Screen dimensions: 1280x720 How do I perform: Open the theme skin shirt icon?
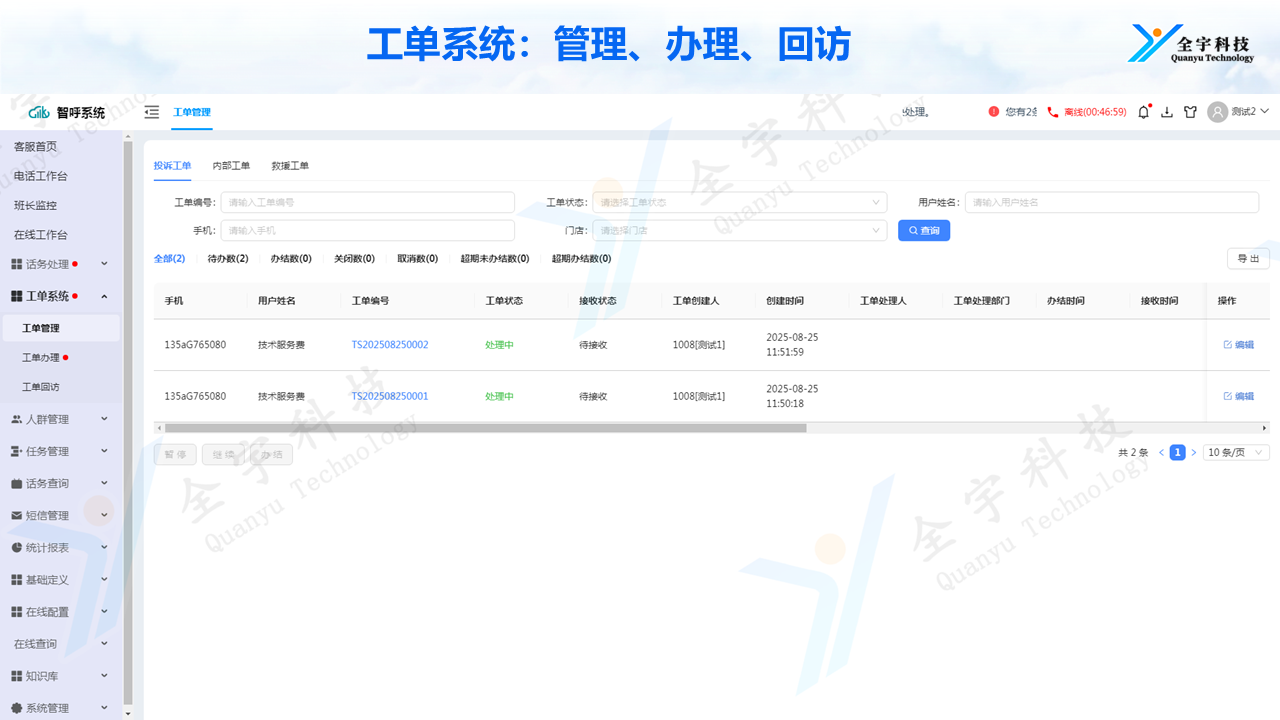point(1190,112)
